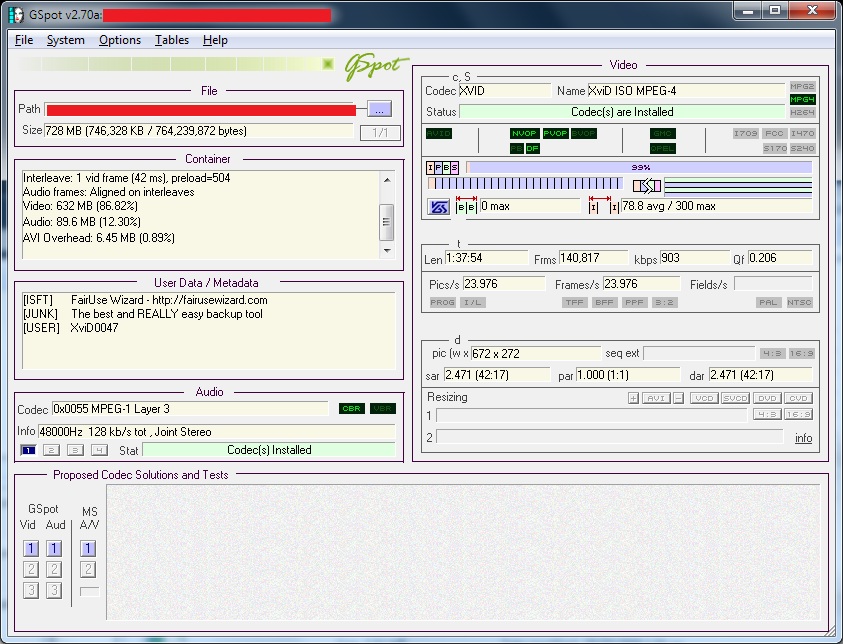Screen dimensions: 843x644
Task: Click the I470 colorimetry badge
Action: 803,133
